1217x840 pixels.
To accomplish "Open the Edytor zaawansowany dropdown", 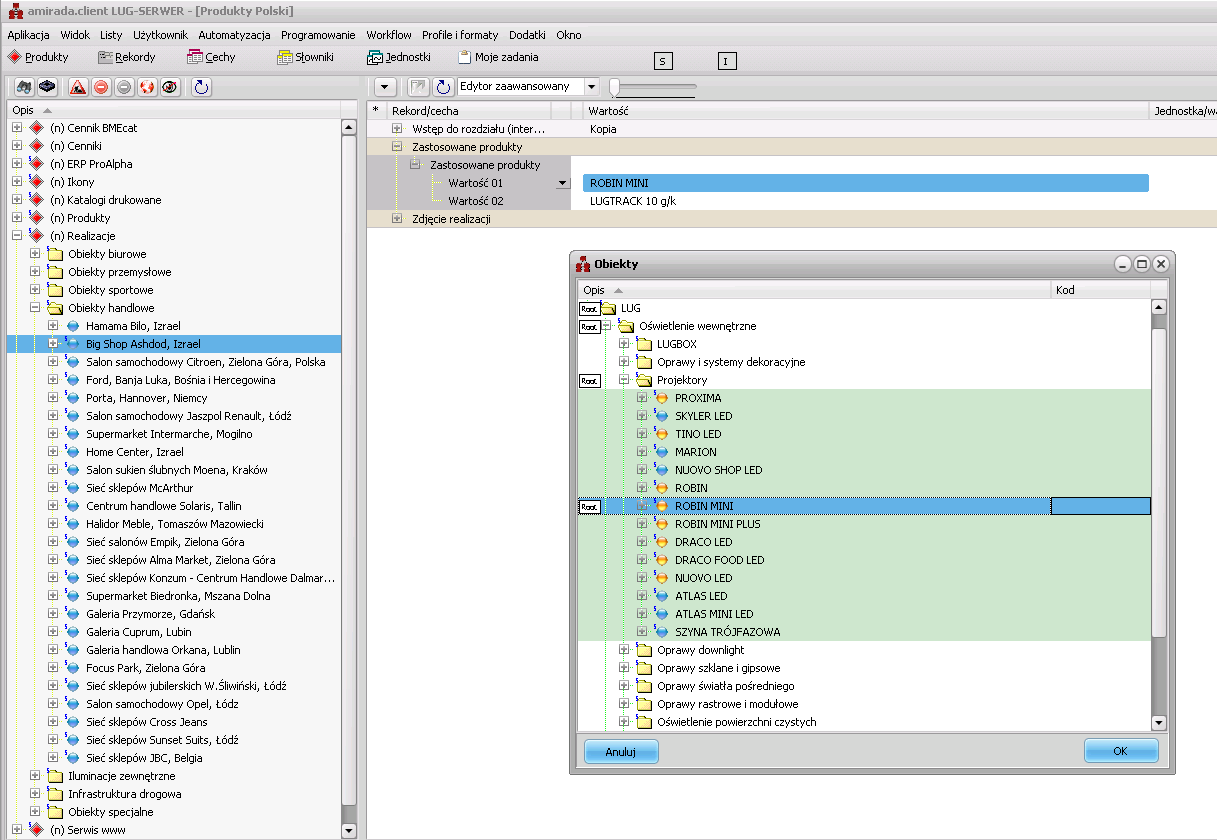I will point(591,87).
